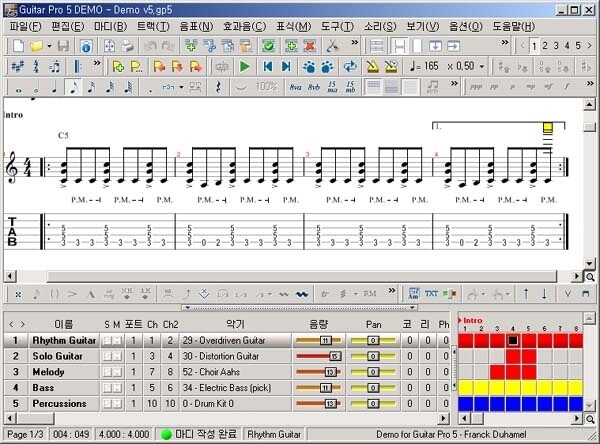Toggle solo for Bass track
Viewport: 600px width, 444px height.
(x=107, y=388)
